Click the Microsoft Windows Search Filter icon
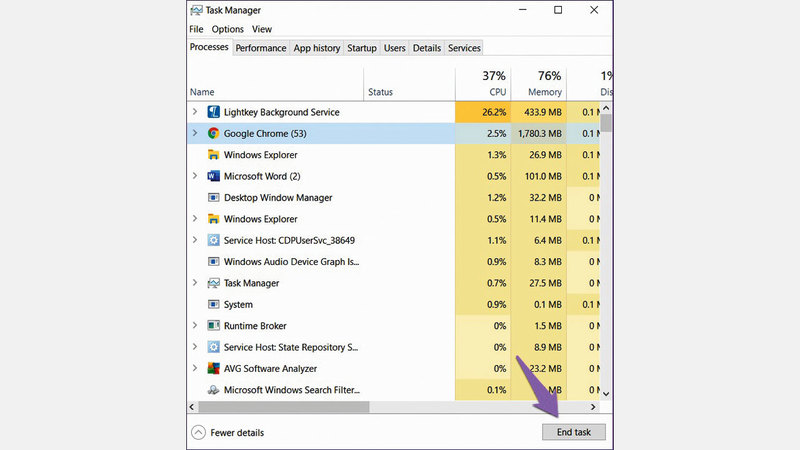The image size is (800, 450). pyautogui.click(x=213, y=390)
